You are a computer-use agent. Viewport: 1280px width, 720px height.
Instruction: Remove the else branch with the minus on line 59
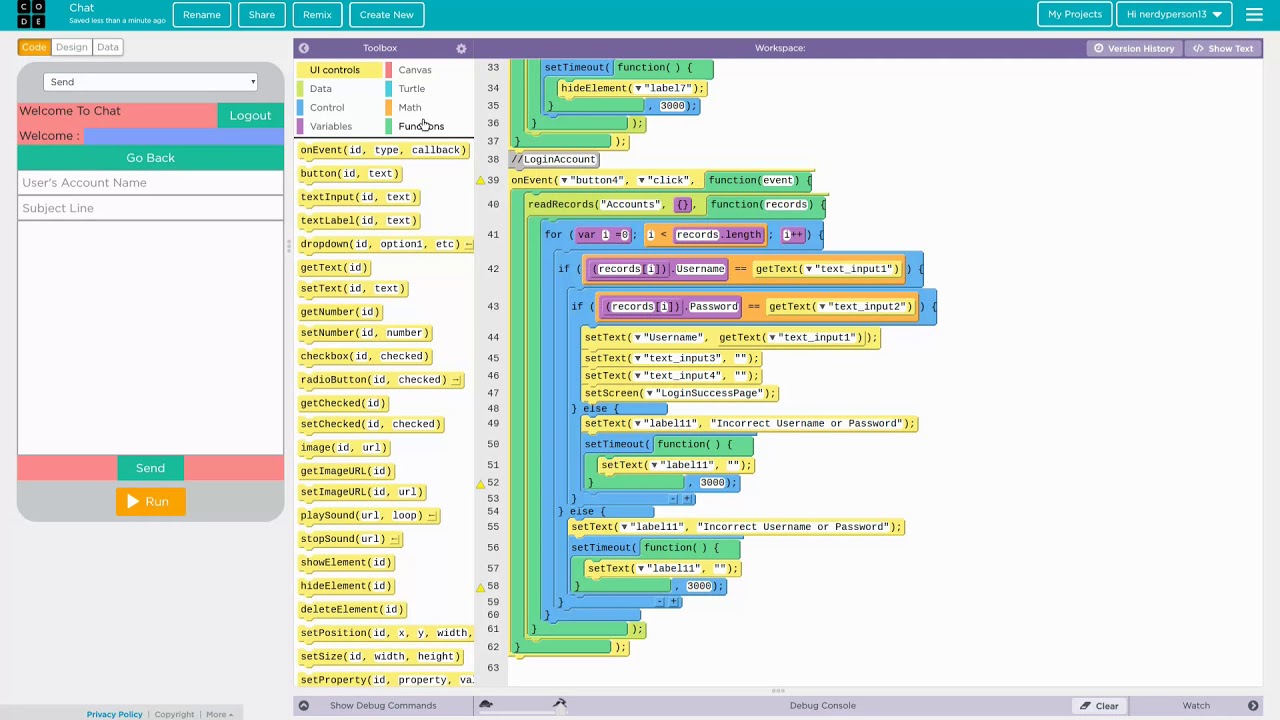(661, 602)
